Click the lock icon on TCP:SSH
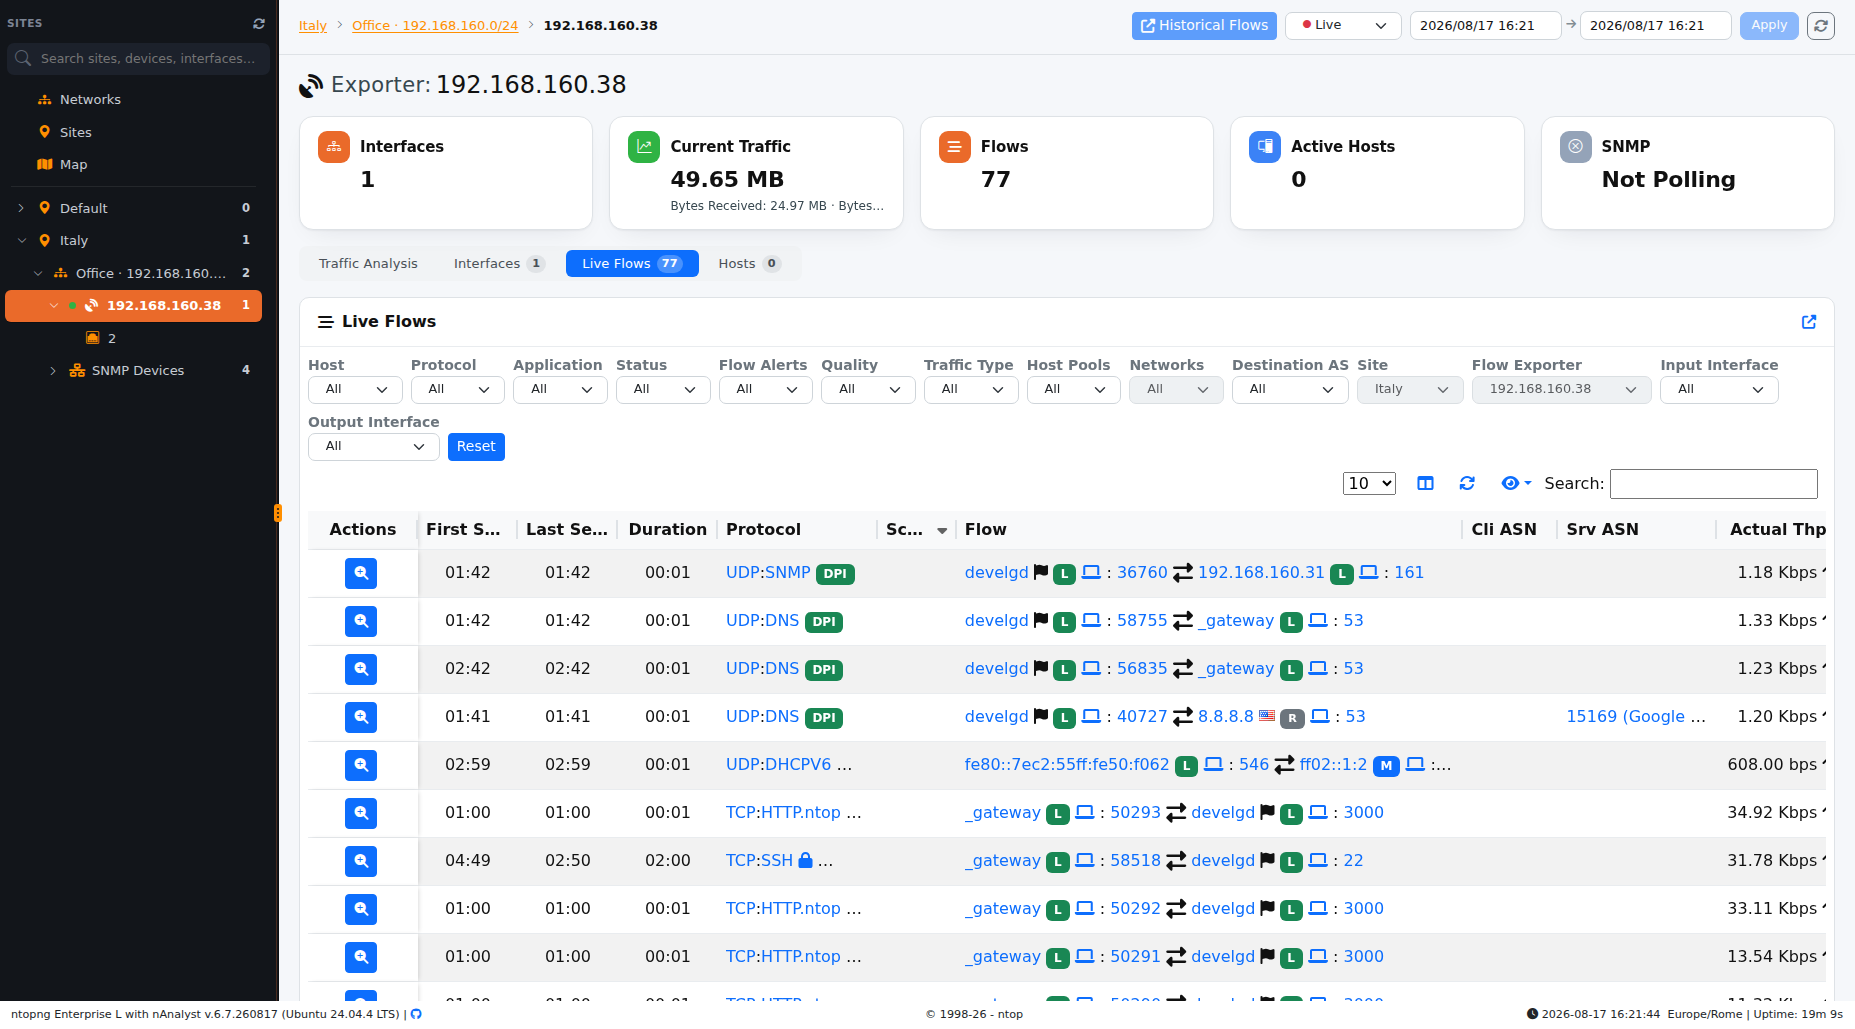Screen dimensions: 1855x1029 [x=805, y=860]
